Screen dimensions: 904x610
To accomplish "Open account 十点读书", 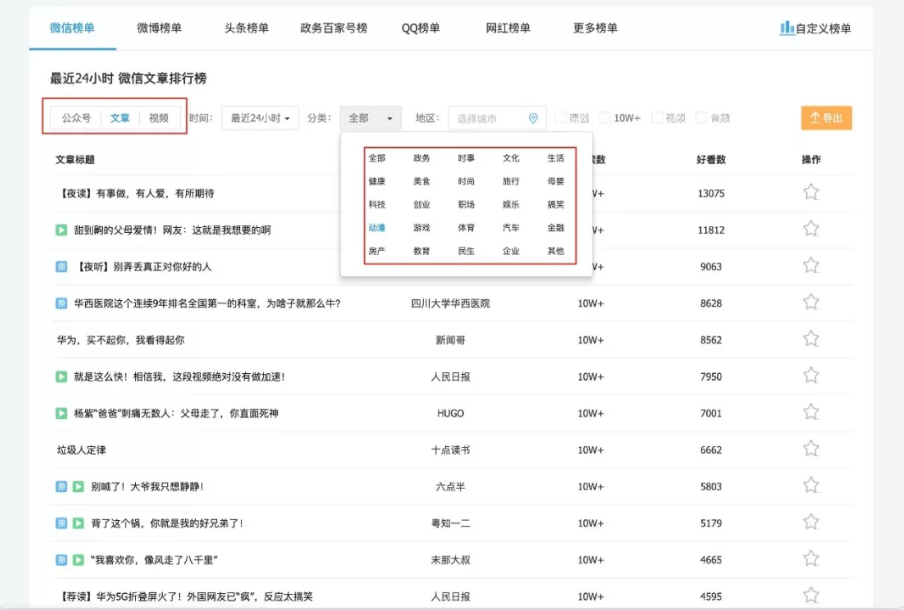I will coord(450,450).
